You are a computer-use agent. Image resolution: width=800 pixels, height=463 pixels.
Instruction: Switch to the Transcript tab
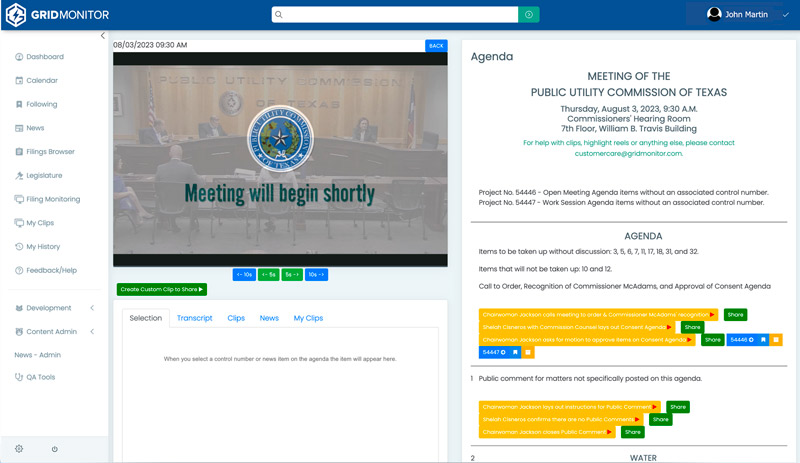click(194, 318)
